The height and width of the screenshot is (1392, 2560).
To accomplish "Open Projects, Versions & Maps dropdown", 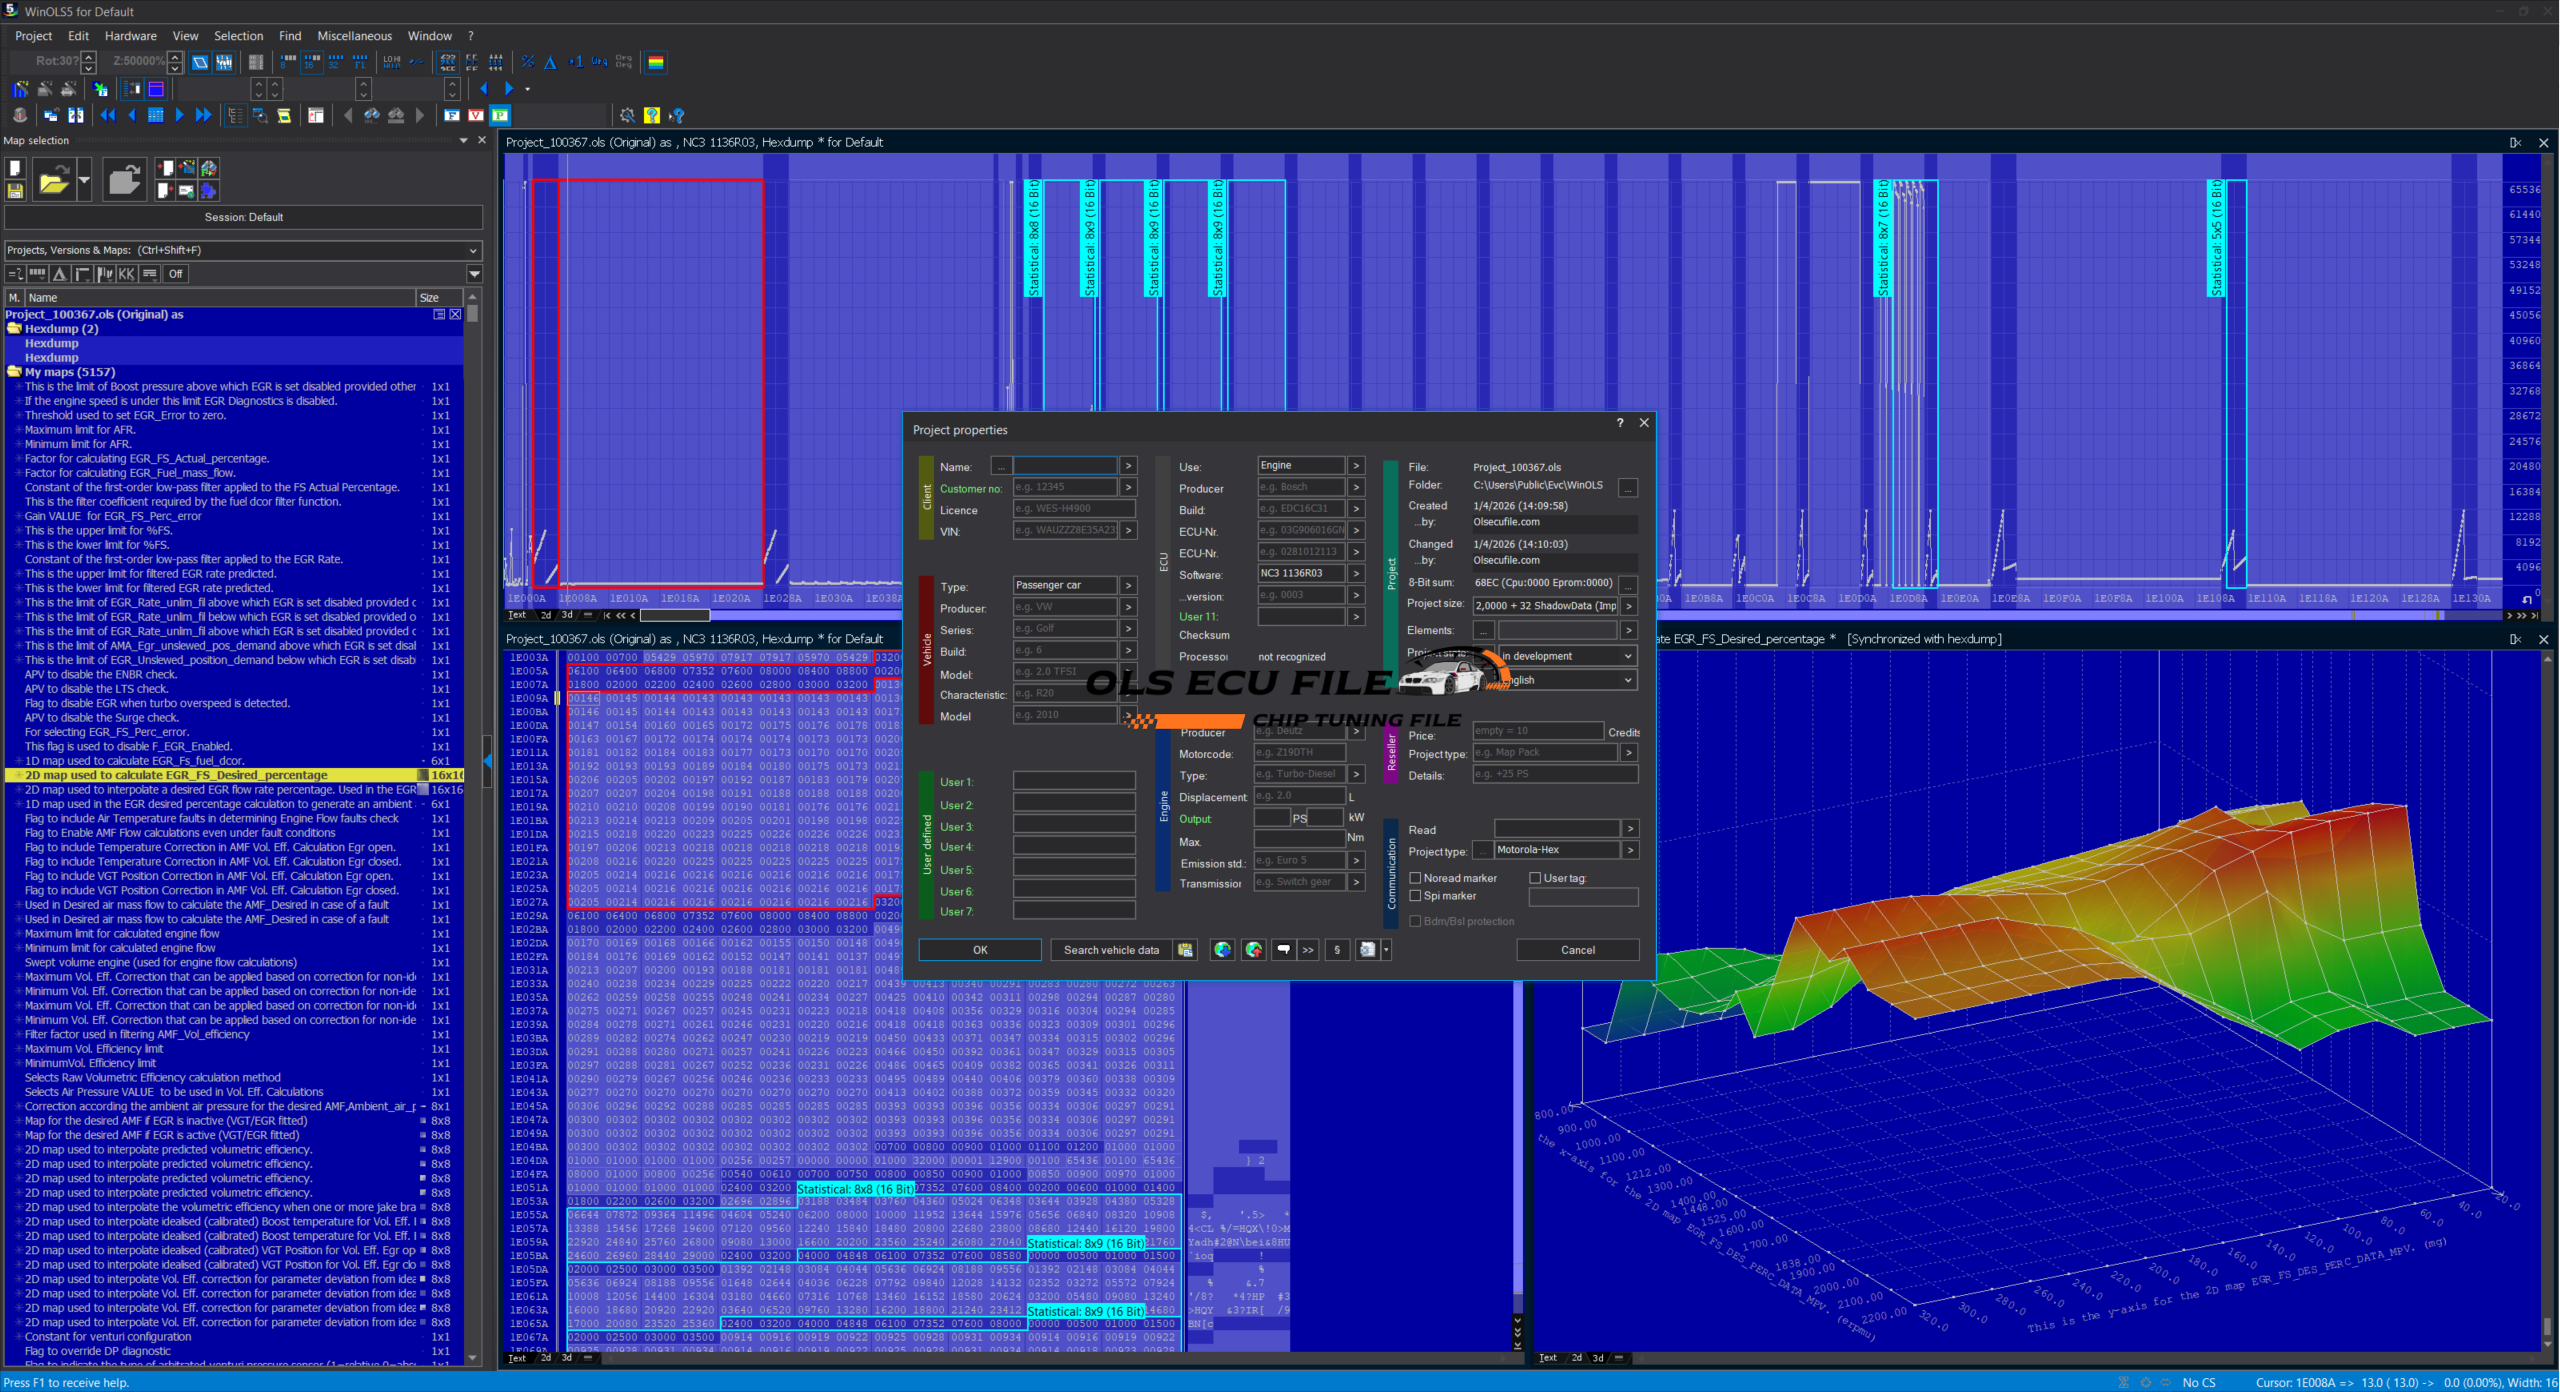I will [x=472, y=250].
